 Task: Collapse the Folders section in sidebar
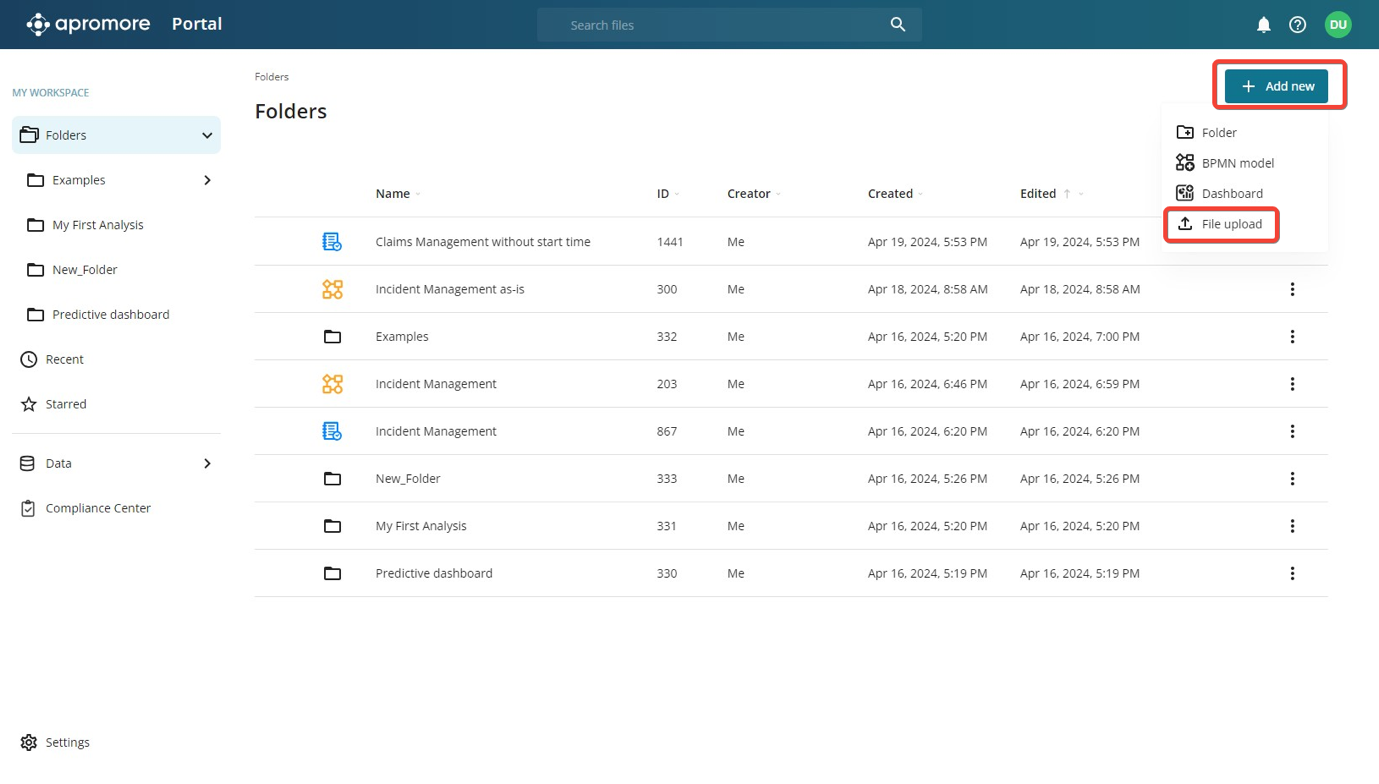207,136
